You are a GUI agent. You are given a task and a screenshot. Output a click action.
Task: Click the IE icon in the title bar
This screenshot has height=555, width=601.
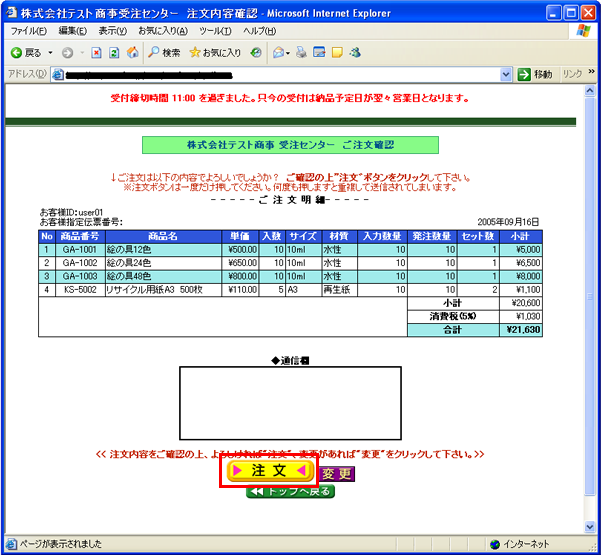coord(11,13)
